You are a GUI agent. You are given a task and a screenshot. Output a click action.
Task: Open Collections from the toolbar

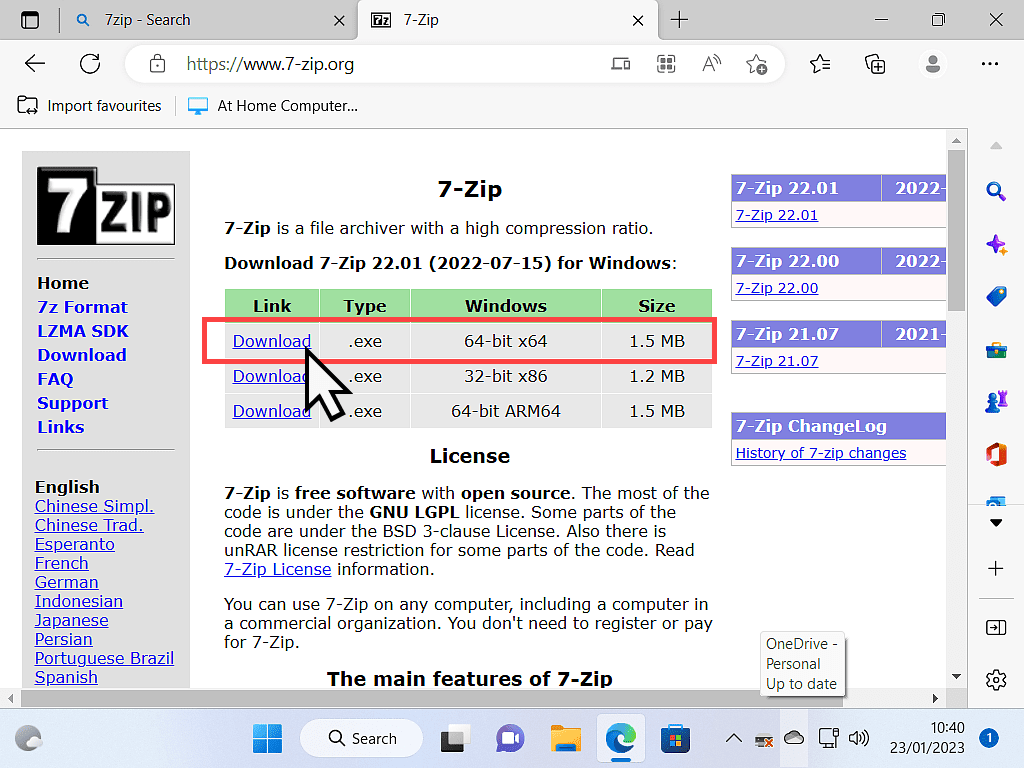coord(875,64)
